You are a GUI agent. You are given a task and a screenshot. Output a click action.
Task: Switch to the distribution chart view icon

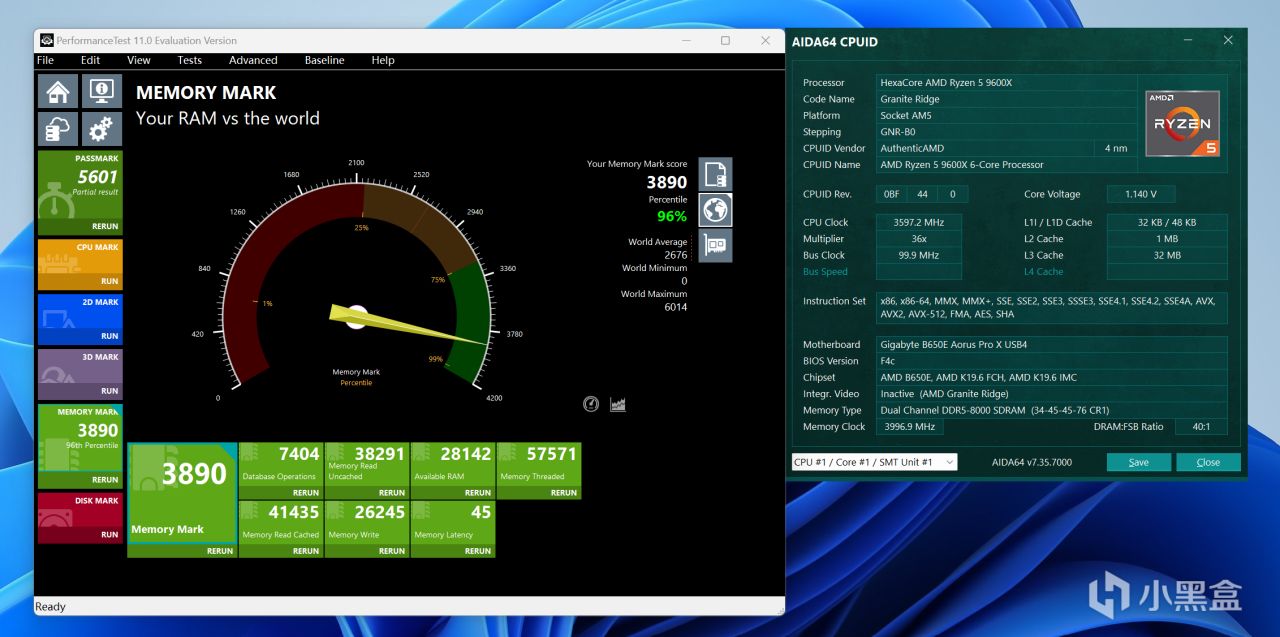618,404
